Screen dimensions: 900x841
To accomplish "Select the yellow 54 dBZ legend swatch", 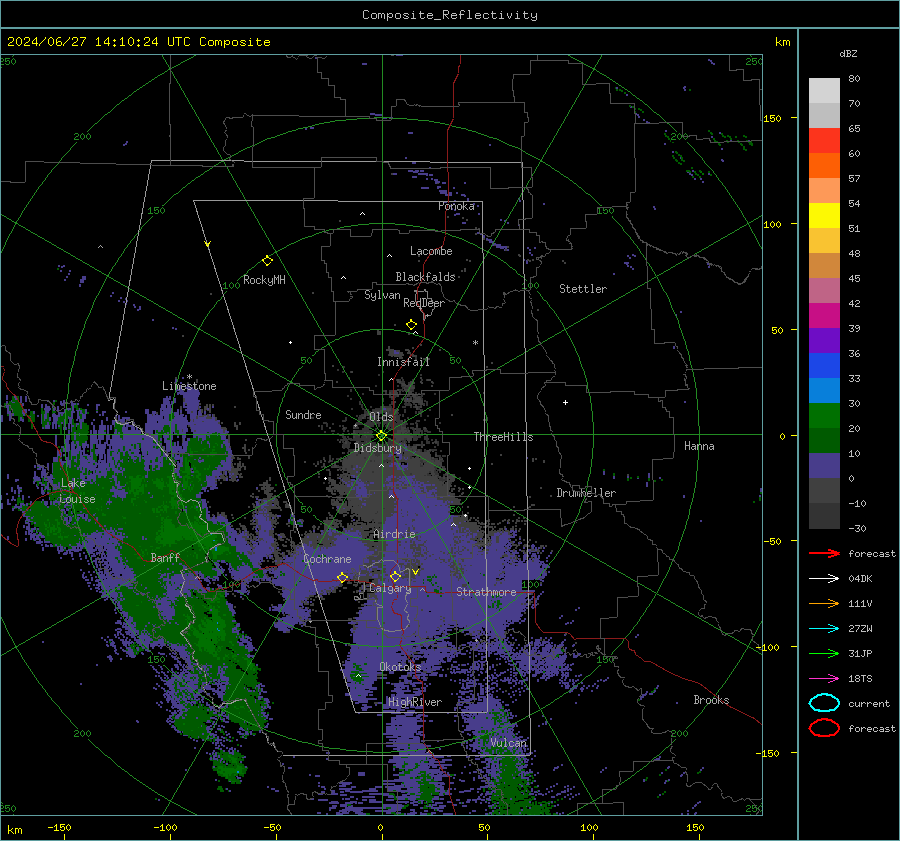I will coord(824,215).
